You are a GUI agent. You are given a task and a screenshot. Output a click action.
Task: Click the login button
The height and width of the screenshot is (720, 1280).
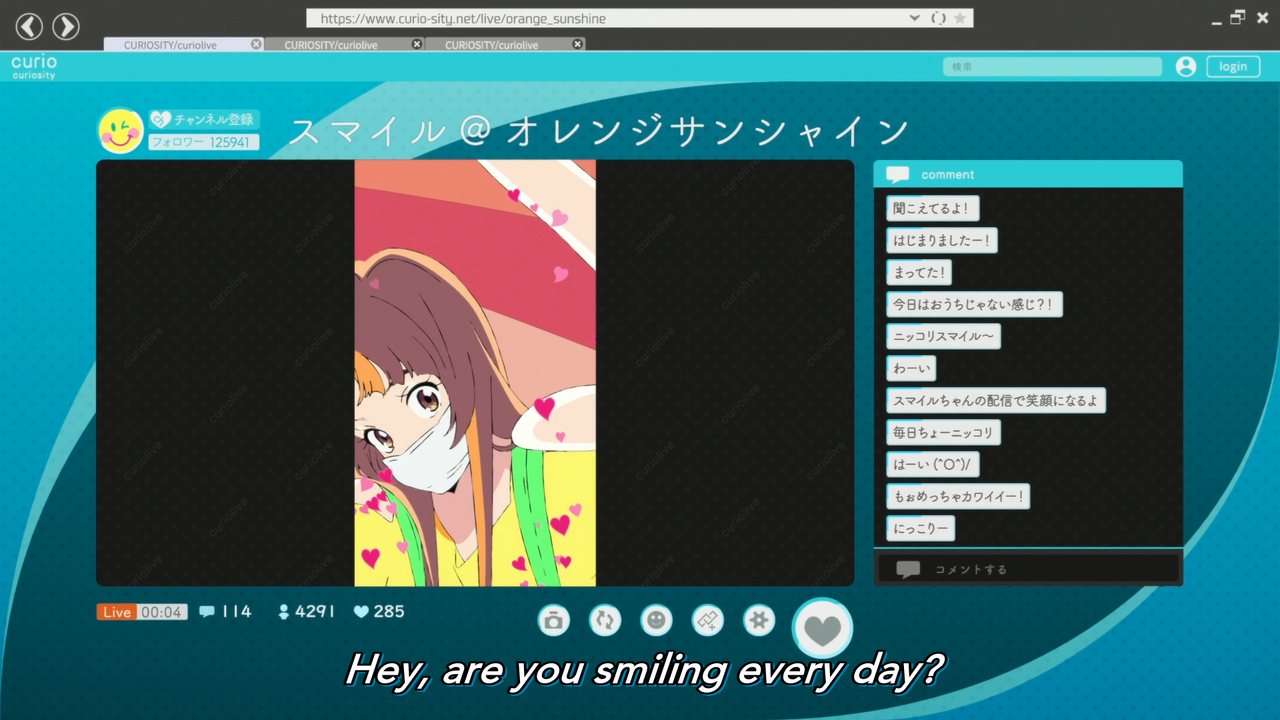tap(1233, 67)
